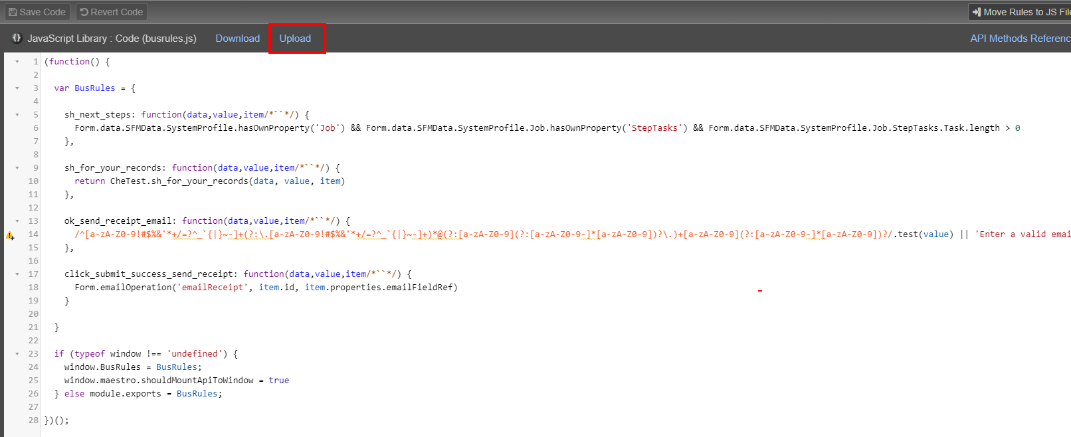Viewport: 1071px width, 437px height.
Task: Collapse the ok_send_receipt_email fold at line 13
Action: pyautogui.click(x=17, y=221)
